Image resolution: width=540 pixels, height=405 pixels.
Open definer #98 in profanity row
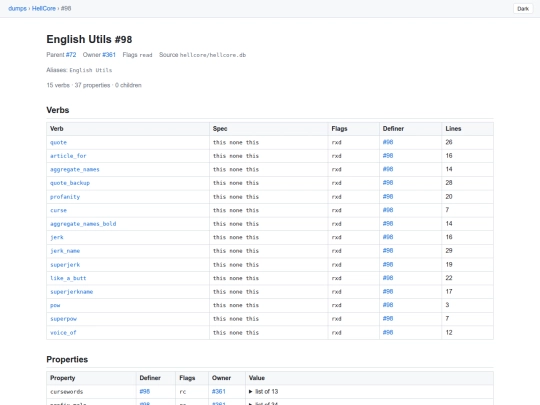tap(388, 197)
